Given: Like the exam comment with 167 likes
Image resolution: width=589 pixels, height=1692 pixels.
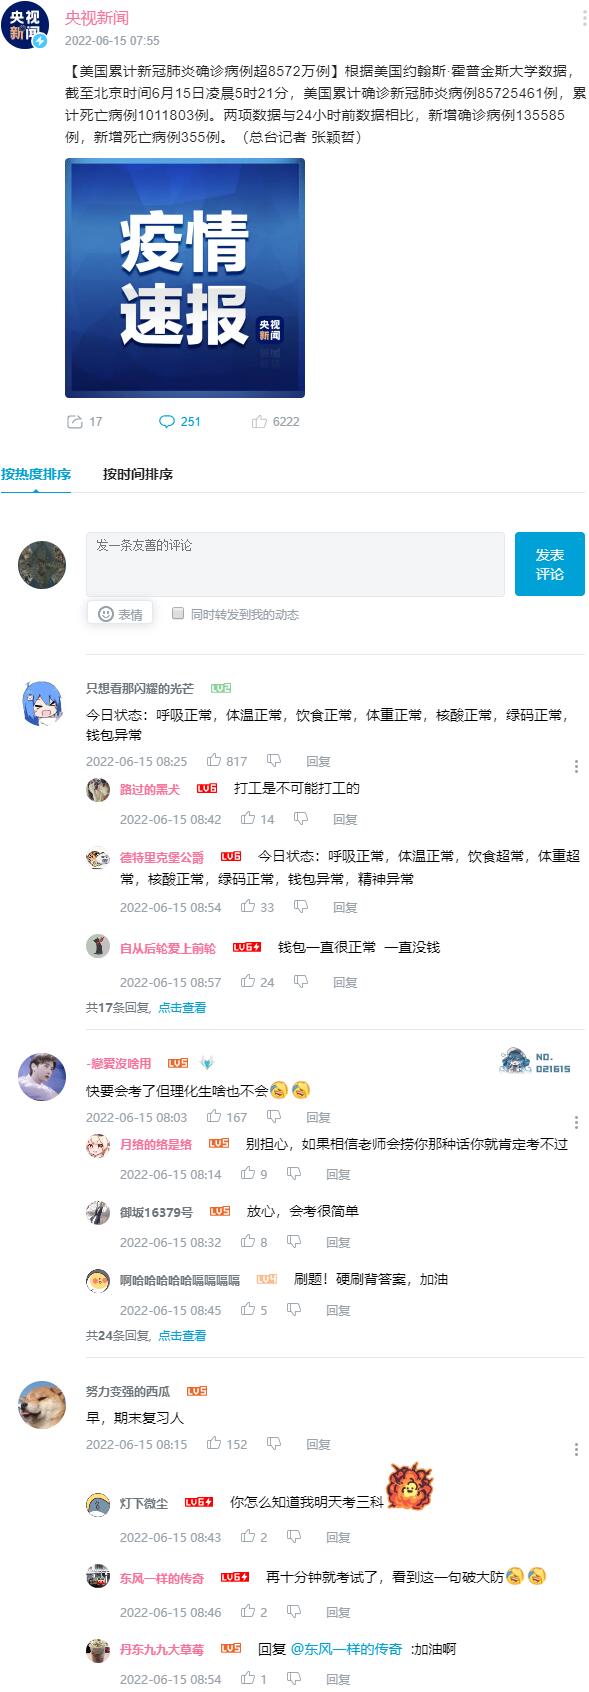Looking at the screenshot, I should pyautogui.click(x=214, y=1117).
